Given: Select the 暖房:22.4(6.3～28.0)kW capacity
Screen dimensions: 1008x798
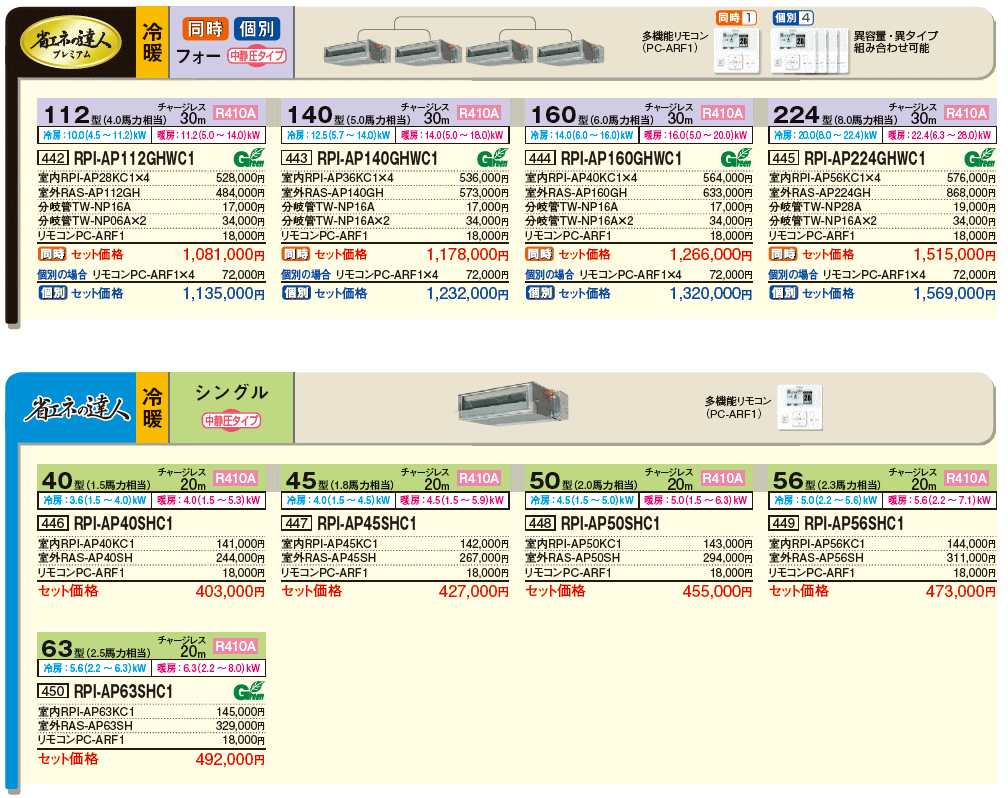Looking at the screenshot, I should (939, 135).
